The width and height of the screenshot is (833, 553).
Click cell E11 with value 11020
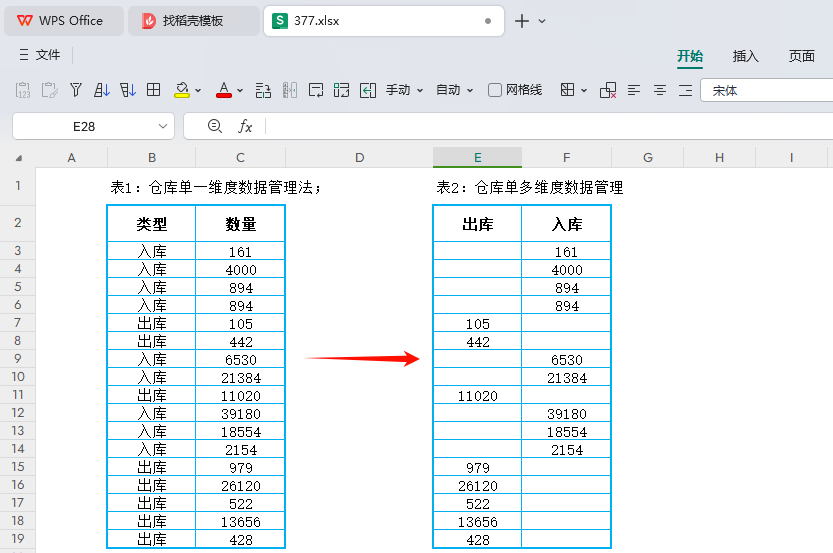pos(478,396)
